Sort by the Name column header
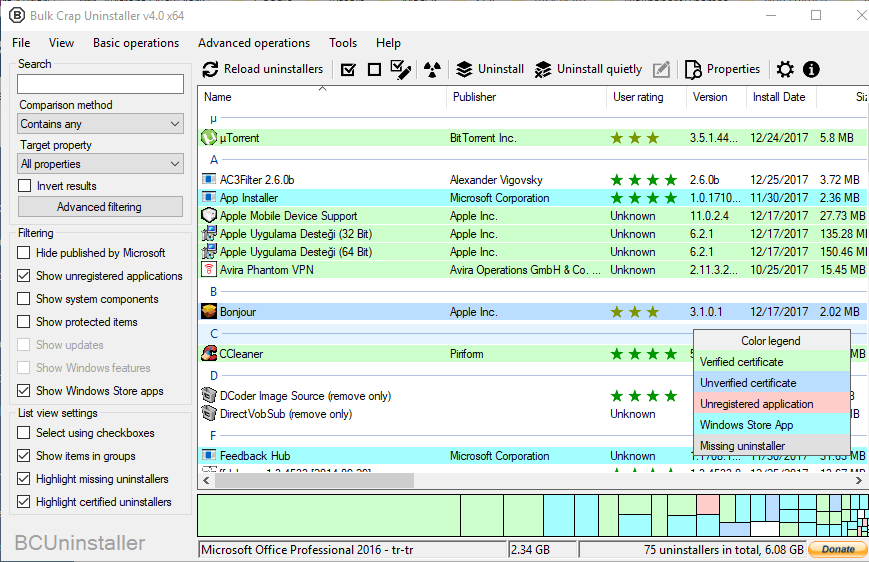The width and height of the screenshot is (869, 562). (322, 96)
